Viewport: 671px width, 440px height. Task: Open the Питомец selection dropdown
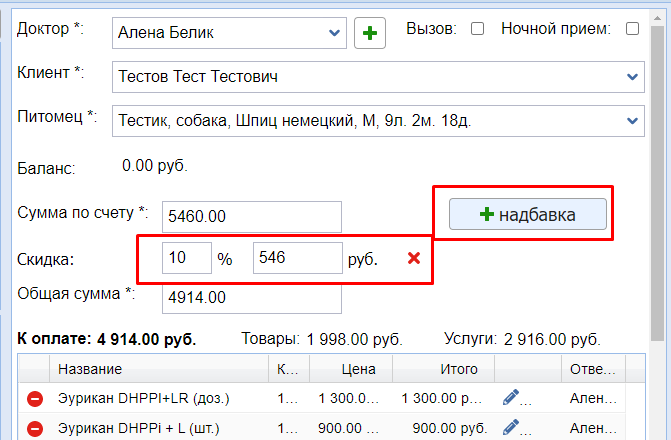pos(632,121)
